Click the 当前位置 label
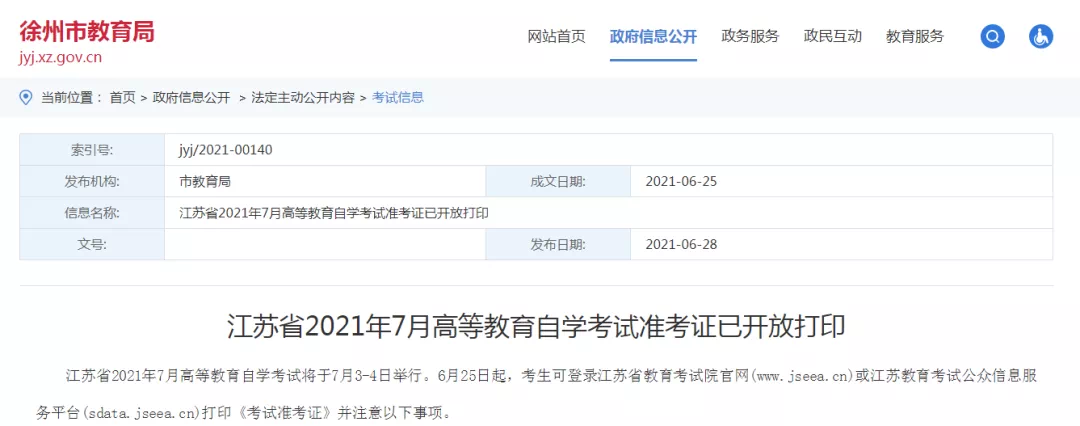The image size is (1080, 426). click(71, 98)
